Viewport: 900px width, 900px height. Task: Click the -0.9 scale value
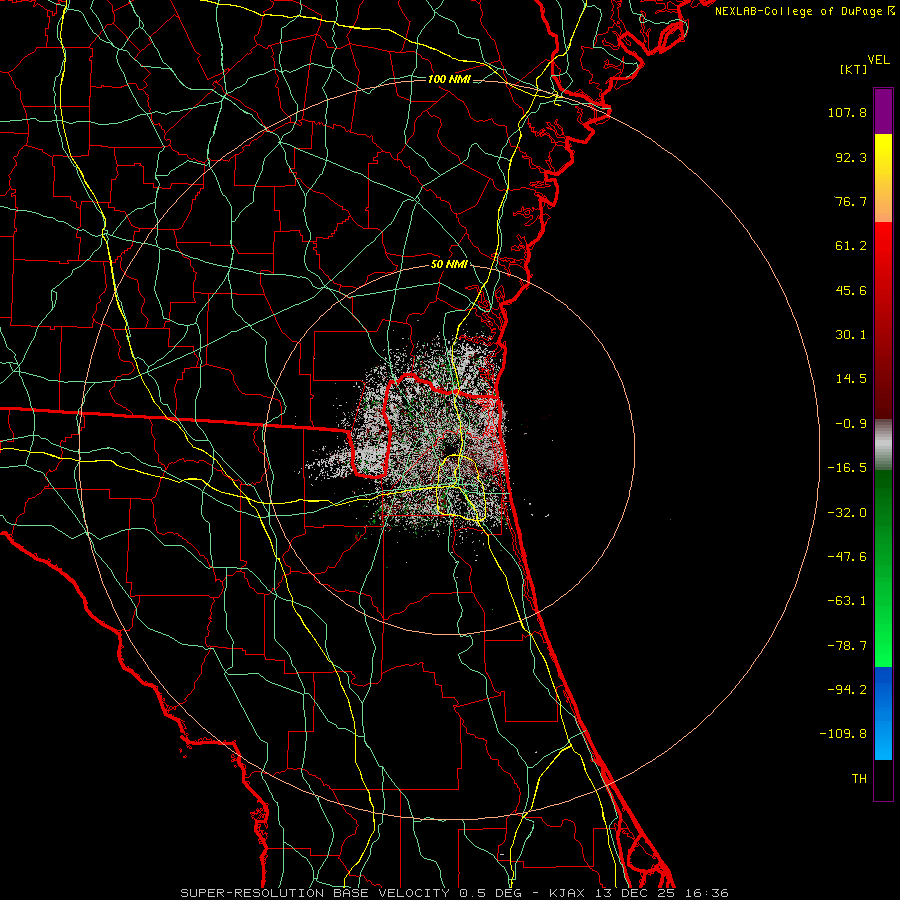point(851,424)
